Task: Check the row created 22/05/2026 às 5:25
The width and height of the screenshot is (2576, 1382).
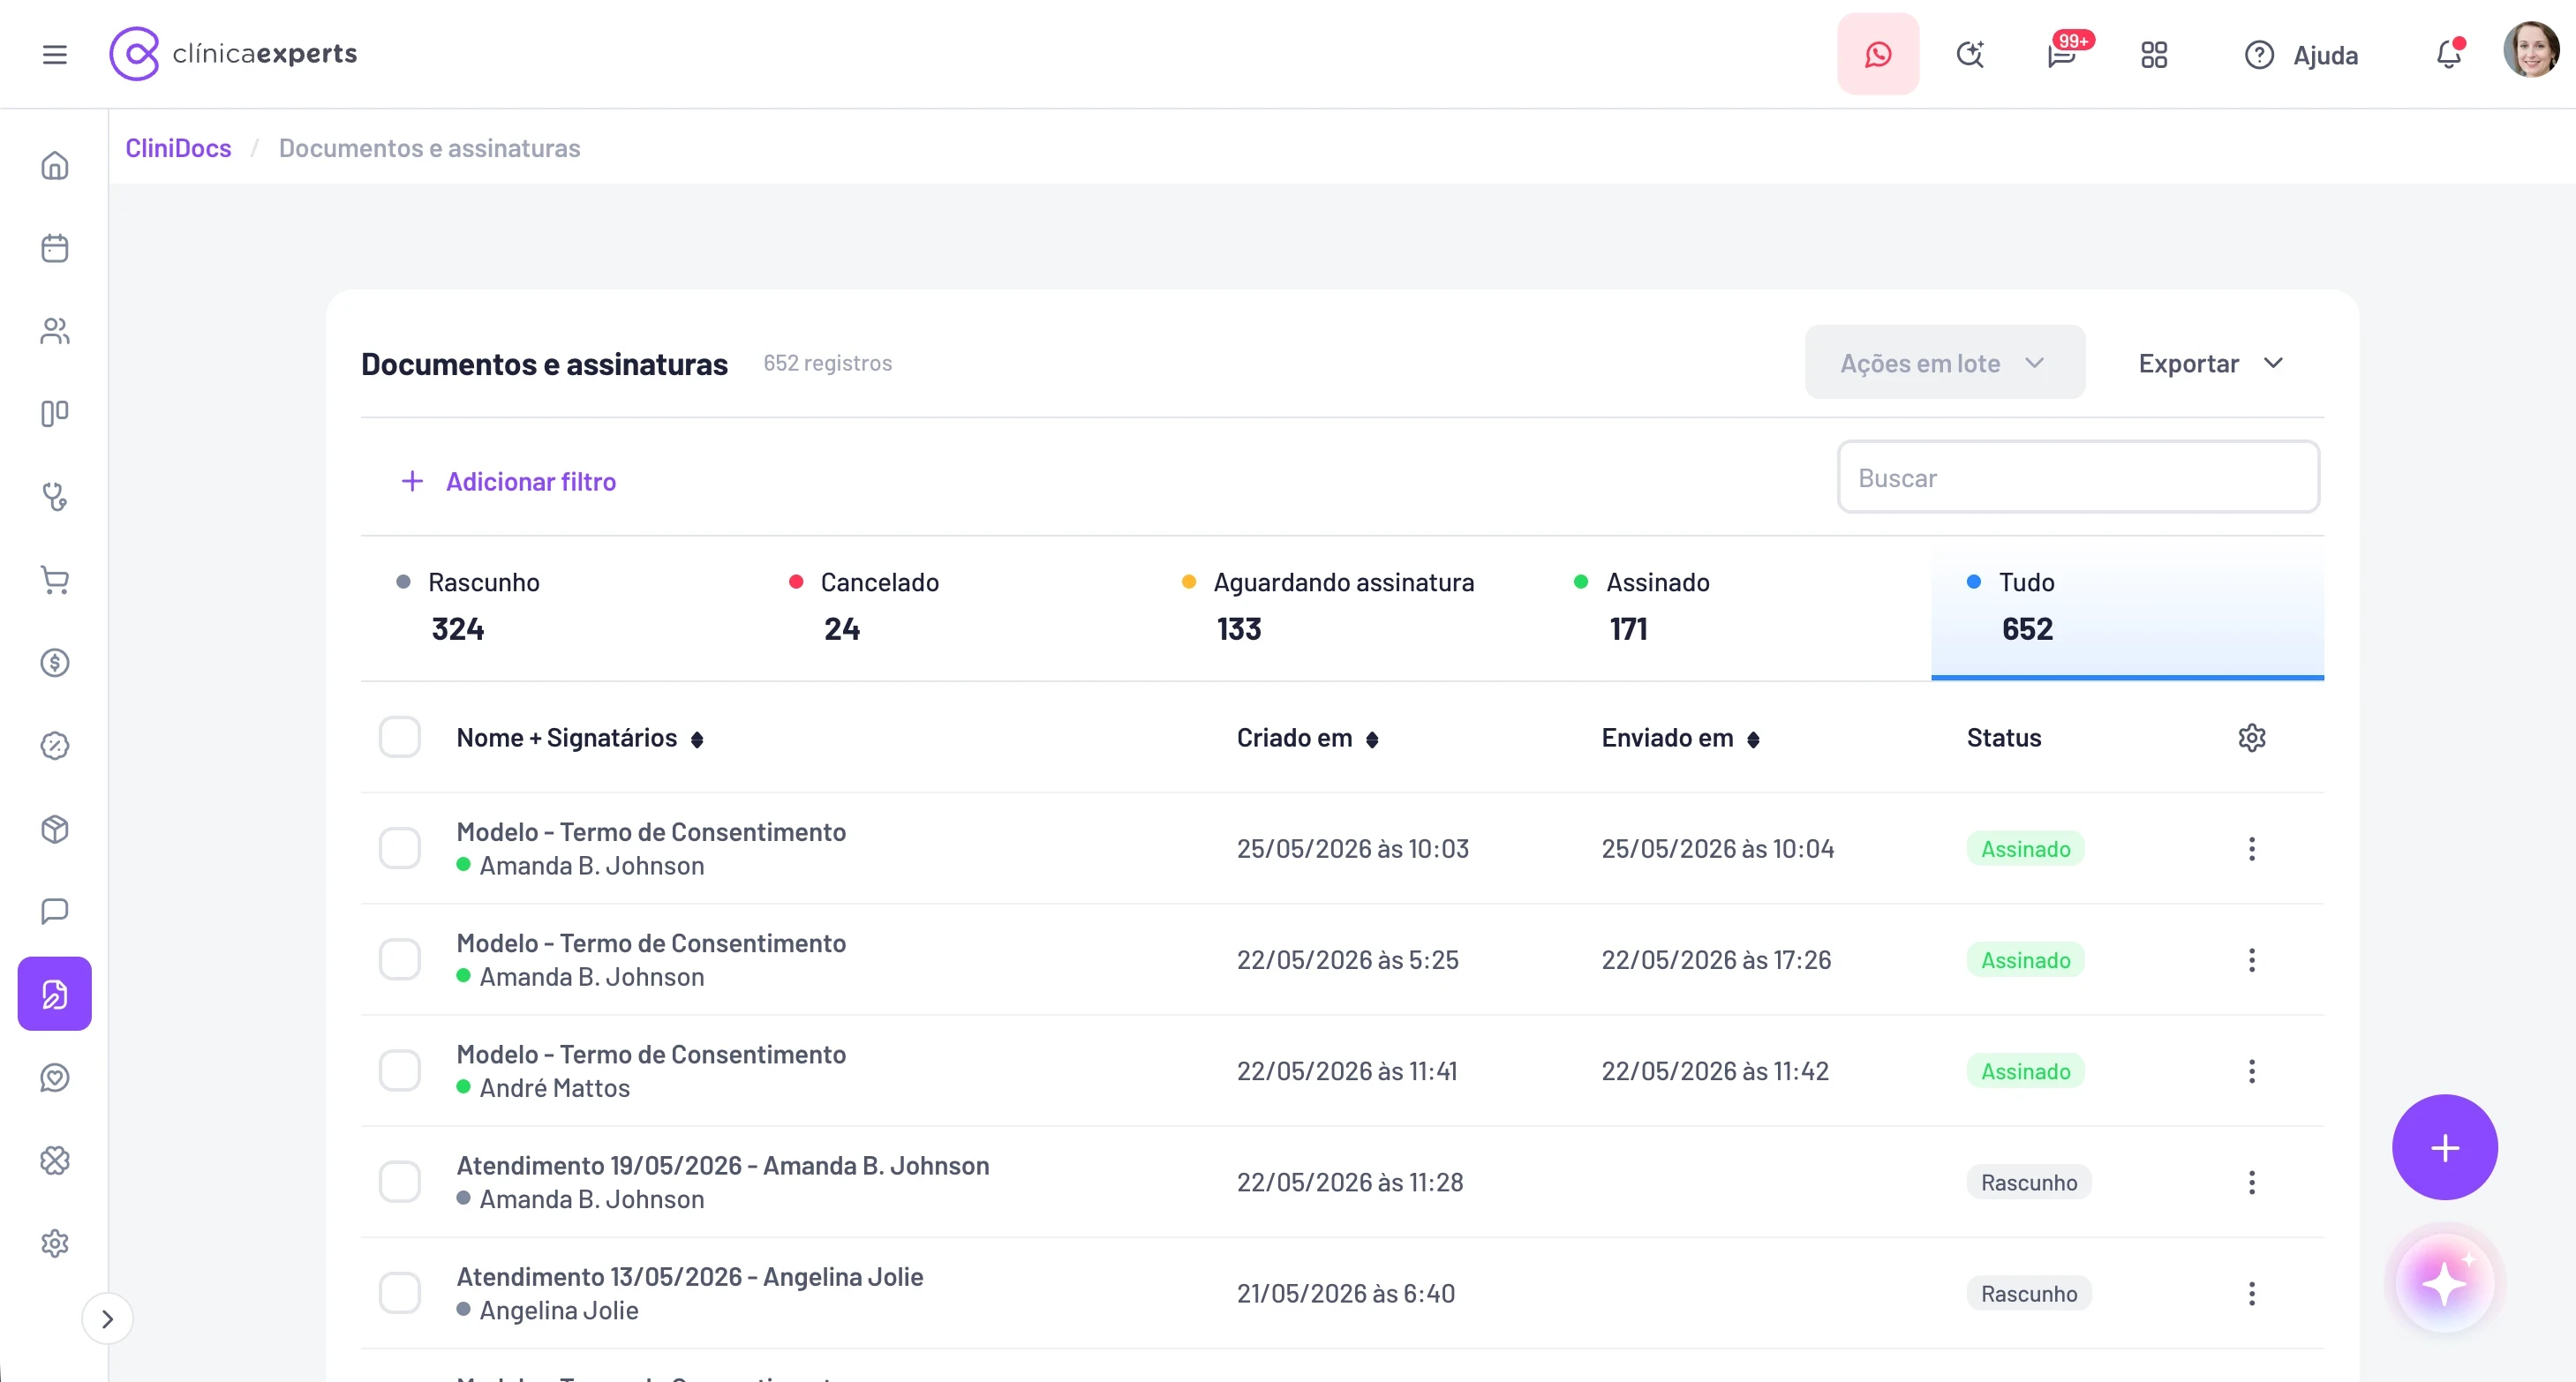Action: click(400, 959)
